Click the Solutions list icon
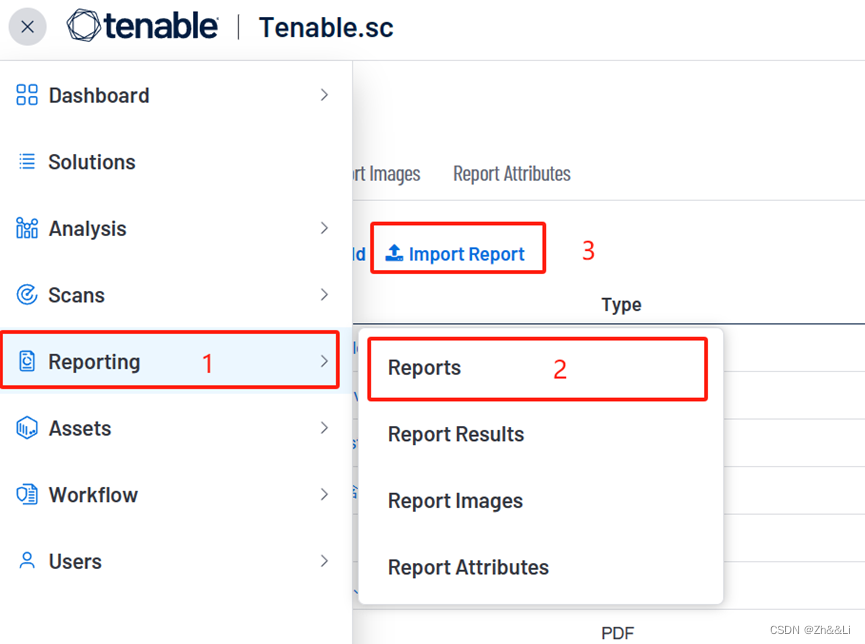 [26, 162]
